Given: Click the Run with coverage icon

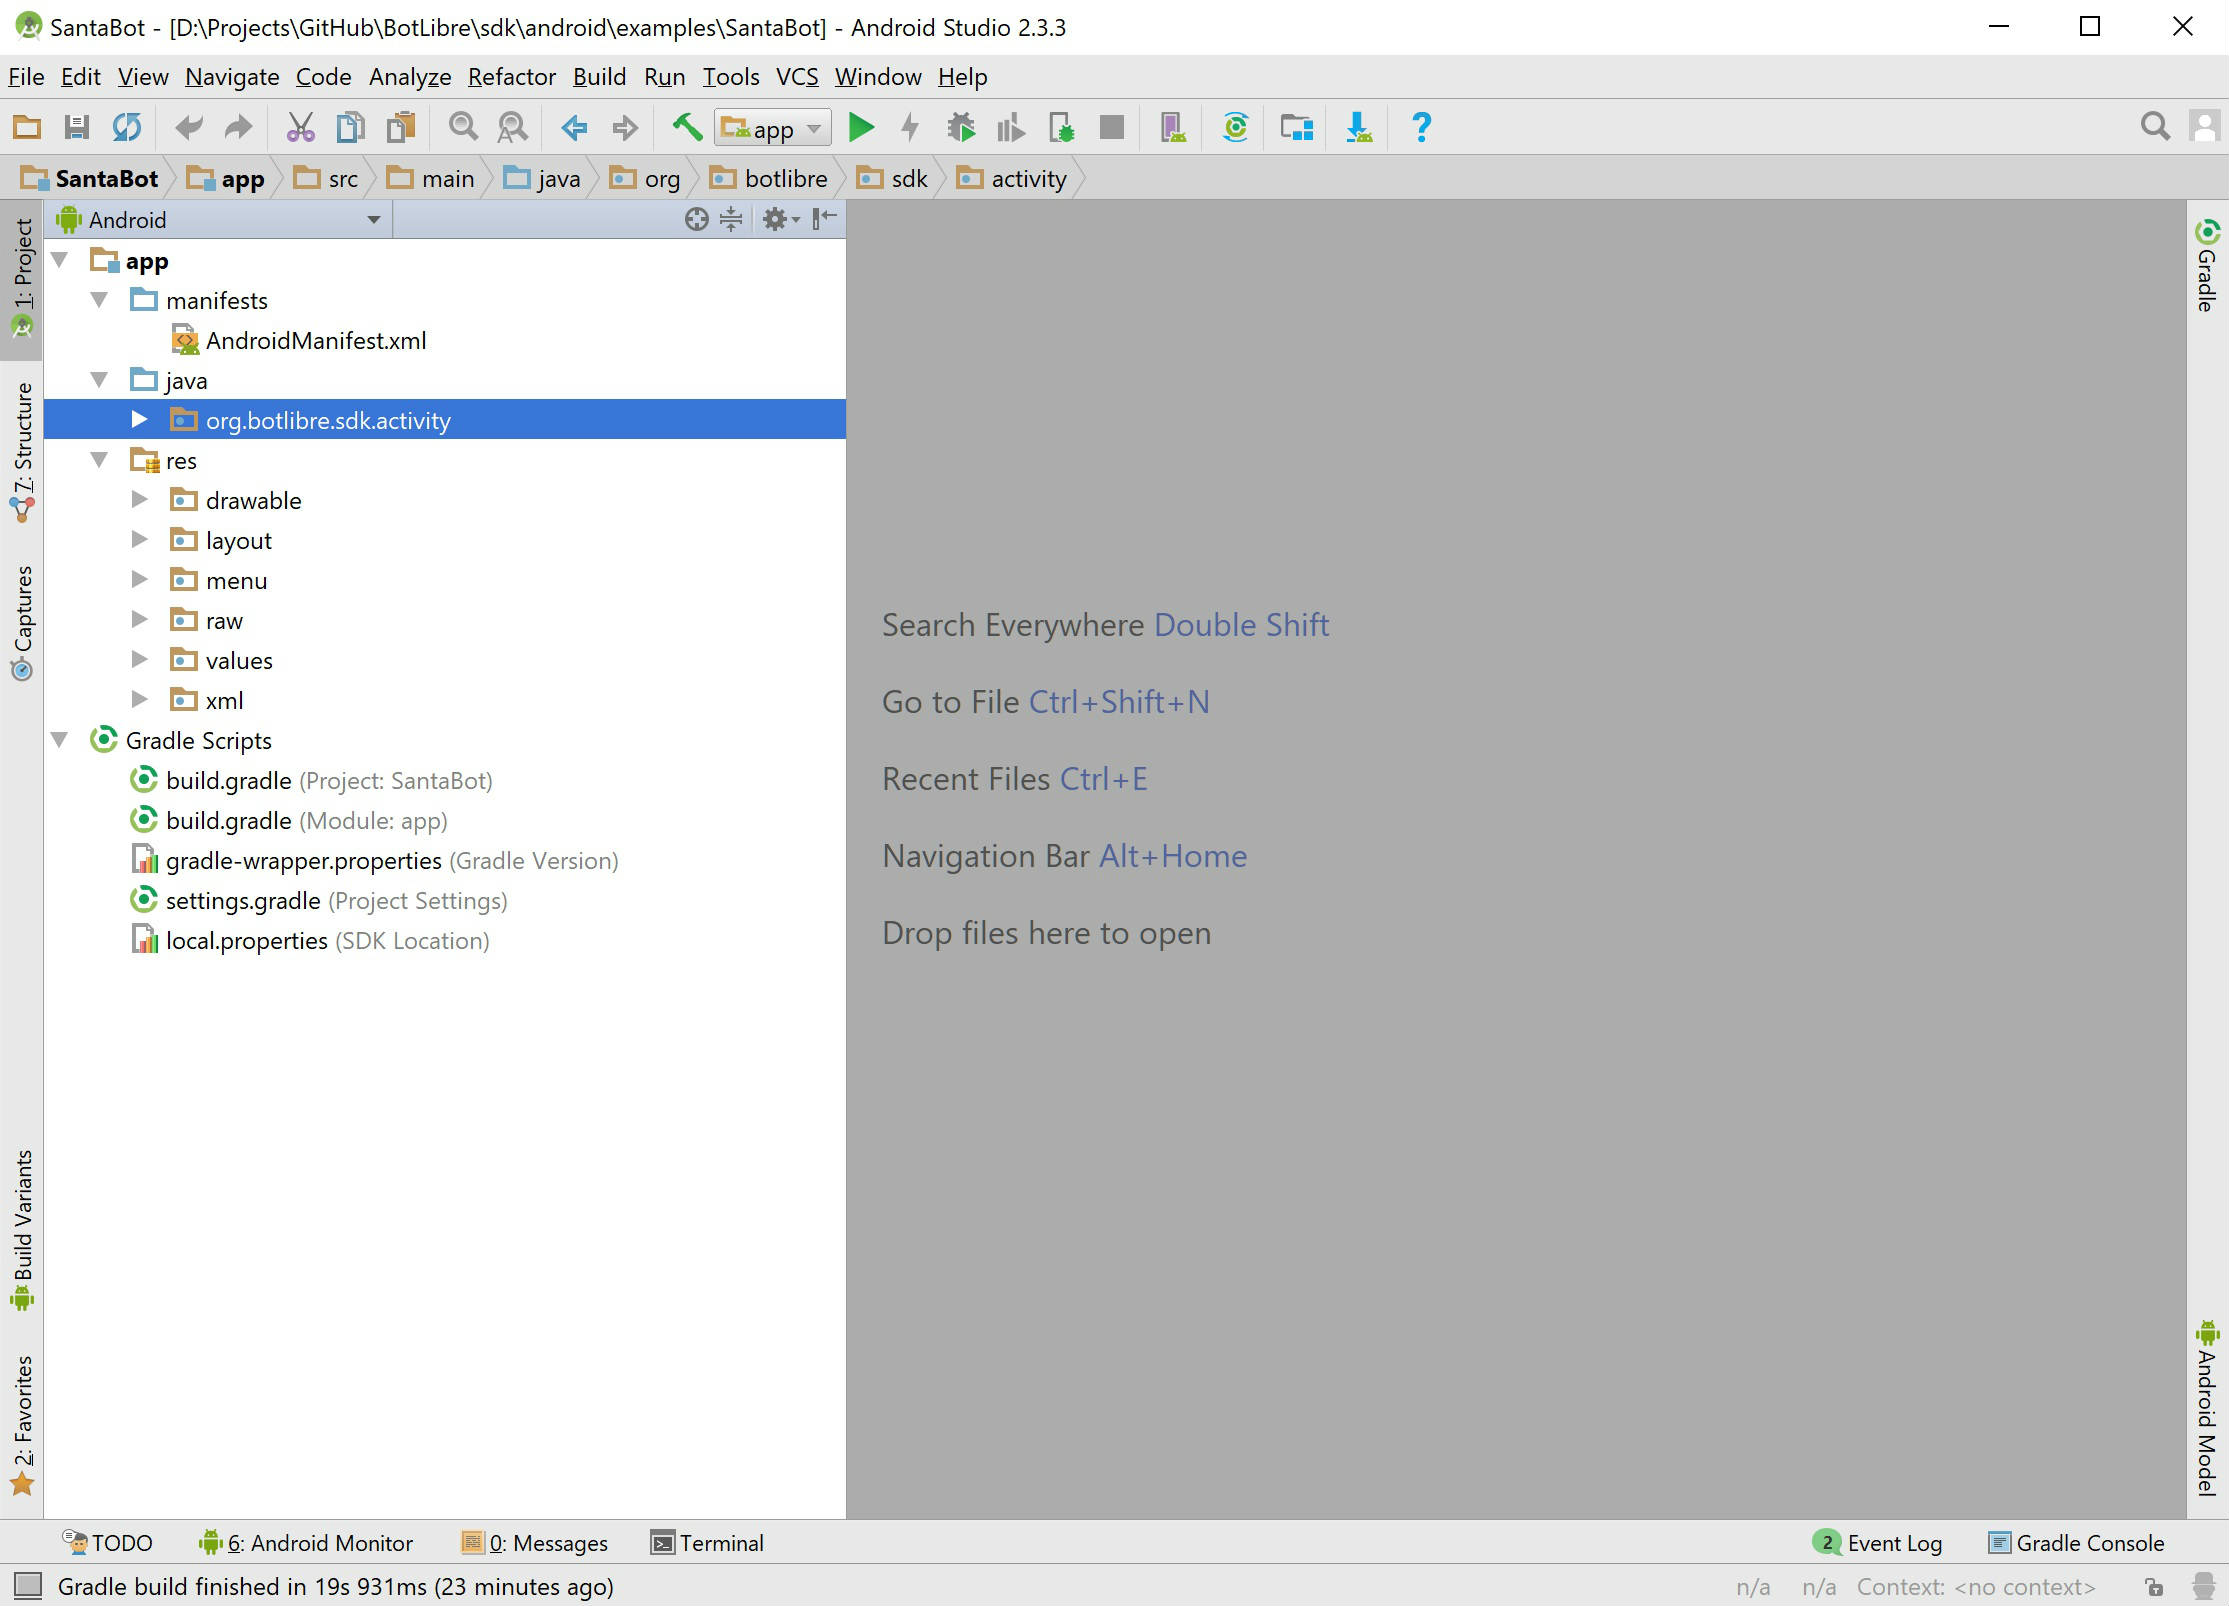Looking at the screenshot, I should 1011,127.
